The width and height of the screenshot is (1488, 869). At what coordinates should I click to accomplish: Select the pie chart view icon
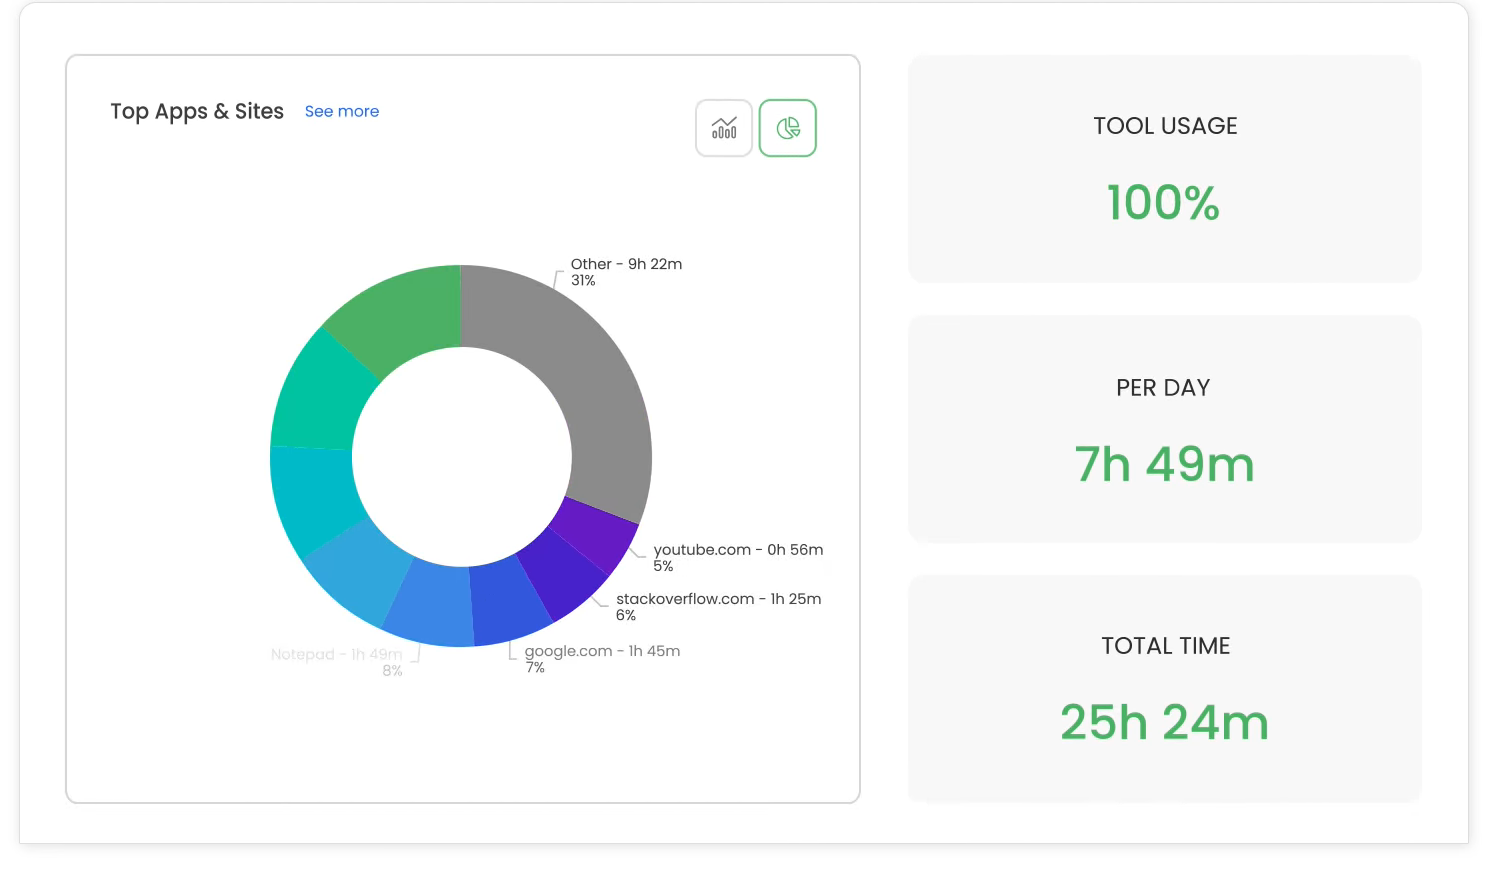[788, 128]
